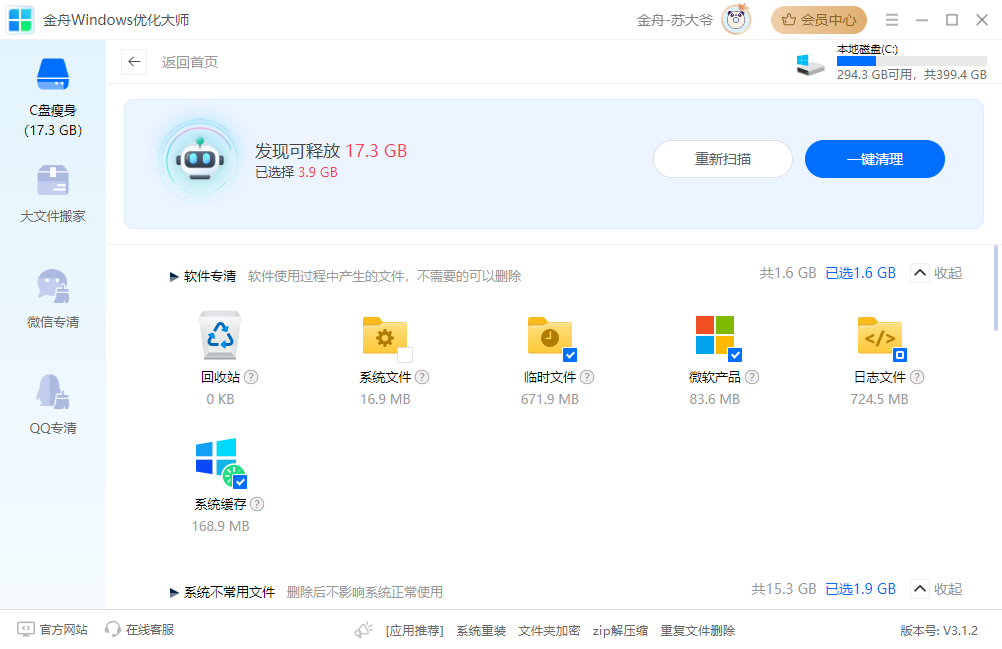
Task: Uncheck the 临时文件 checkbox
Action: point(570,355)
